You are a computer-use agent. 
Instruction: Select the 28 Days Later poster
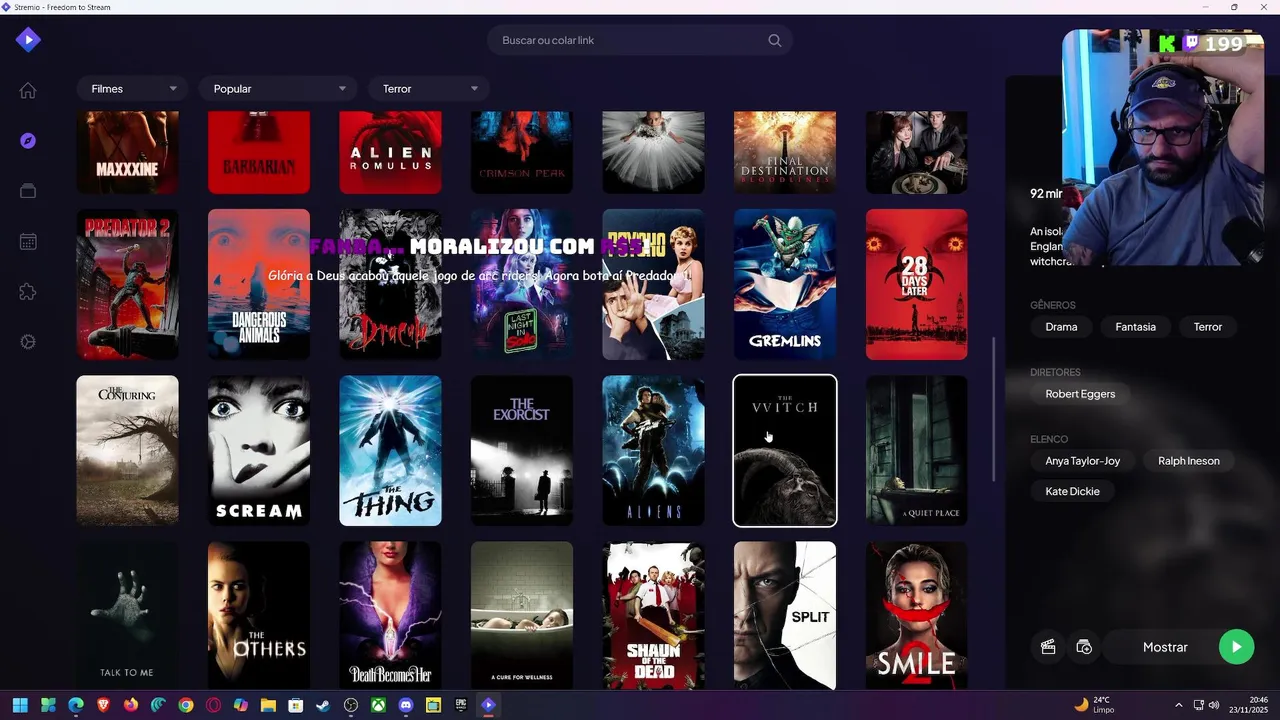(916, 284)
